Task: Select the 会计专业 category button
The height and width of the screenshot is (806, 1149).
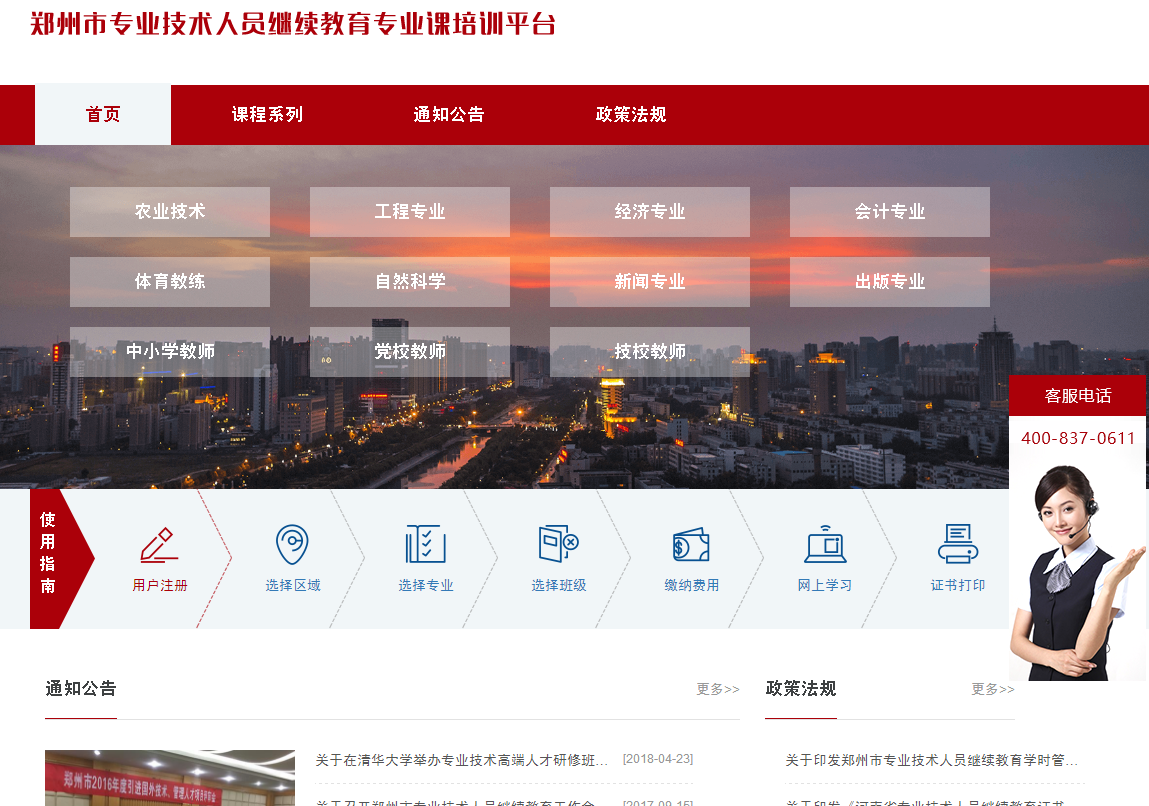Action: (890, 212)
